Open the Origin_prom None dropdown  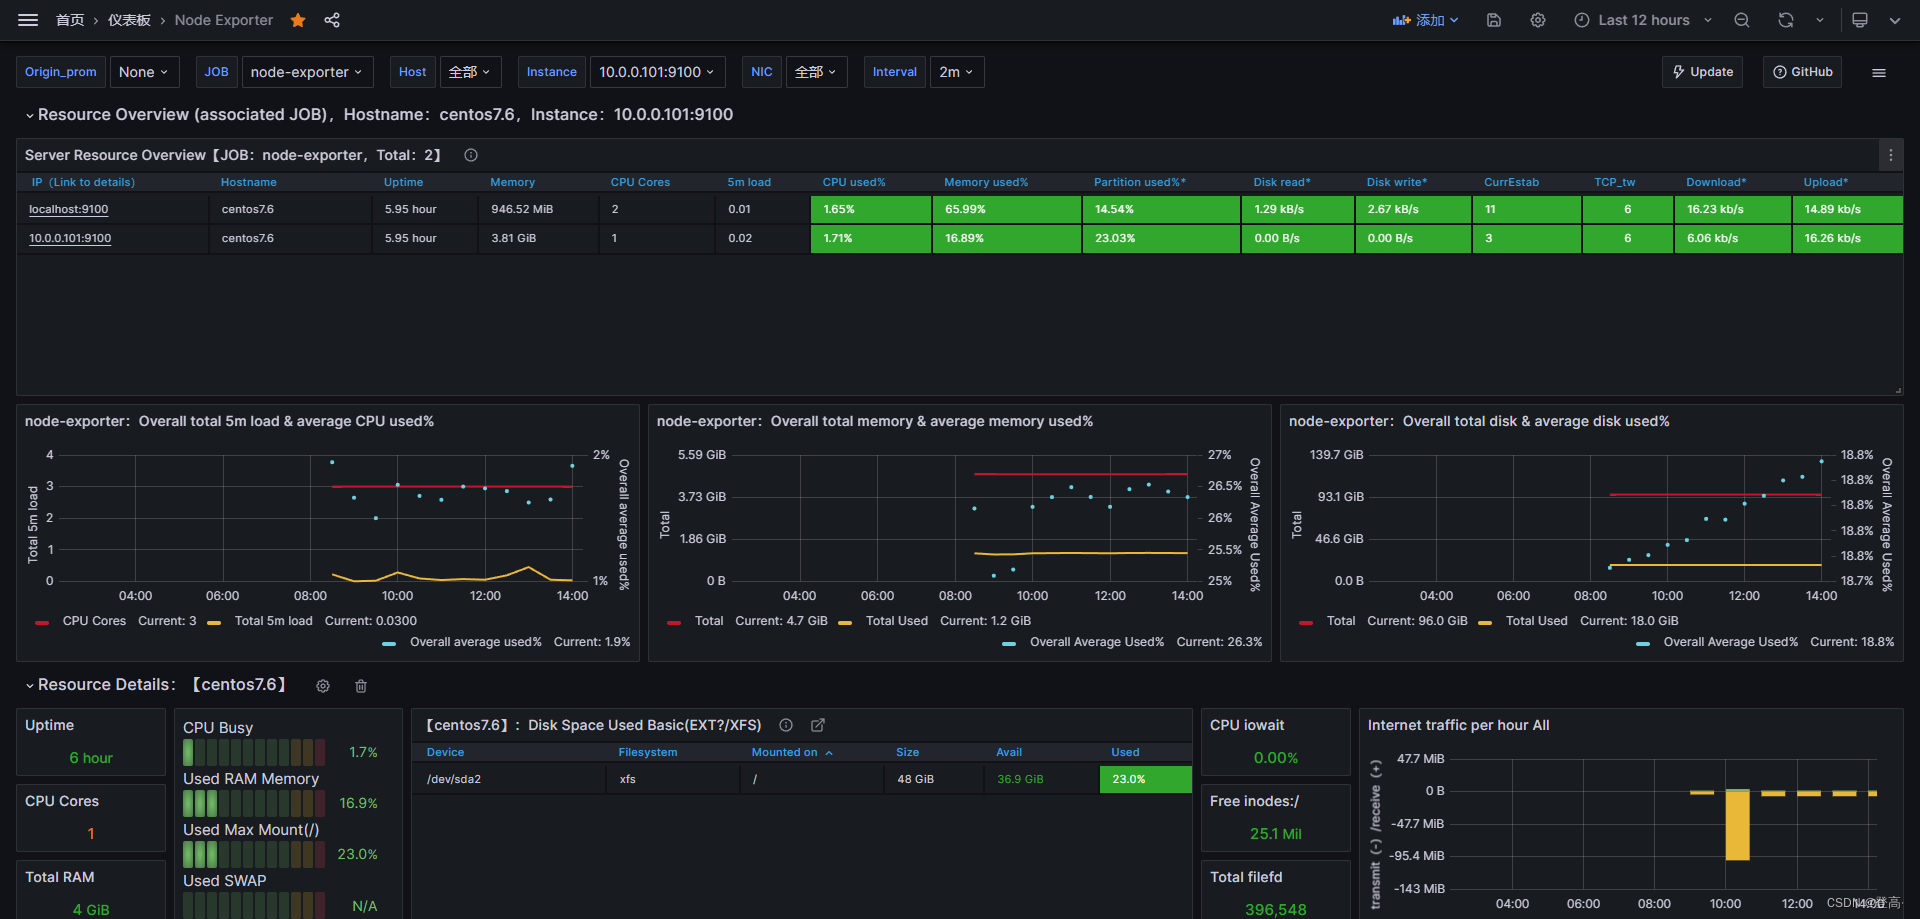[144, 72]
